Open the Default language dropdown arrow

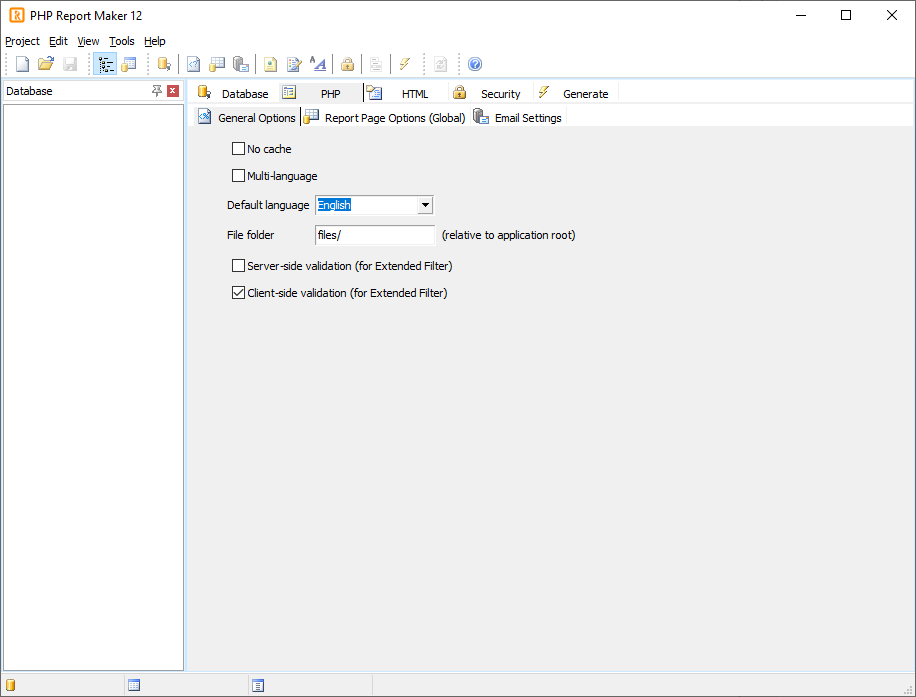tap(425, 205)
